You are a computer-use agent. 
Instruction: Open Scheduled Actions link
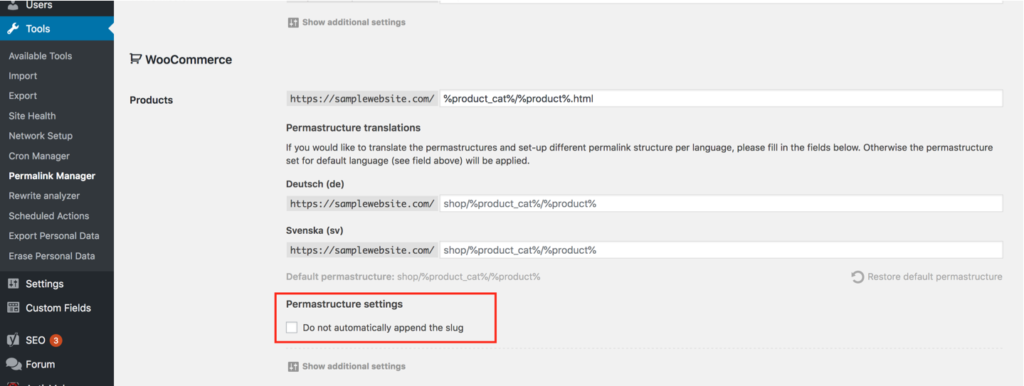click(49, 216)
